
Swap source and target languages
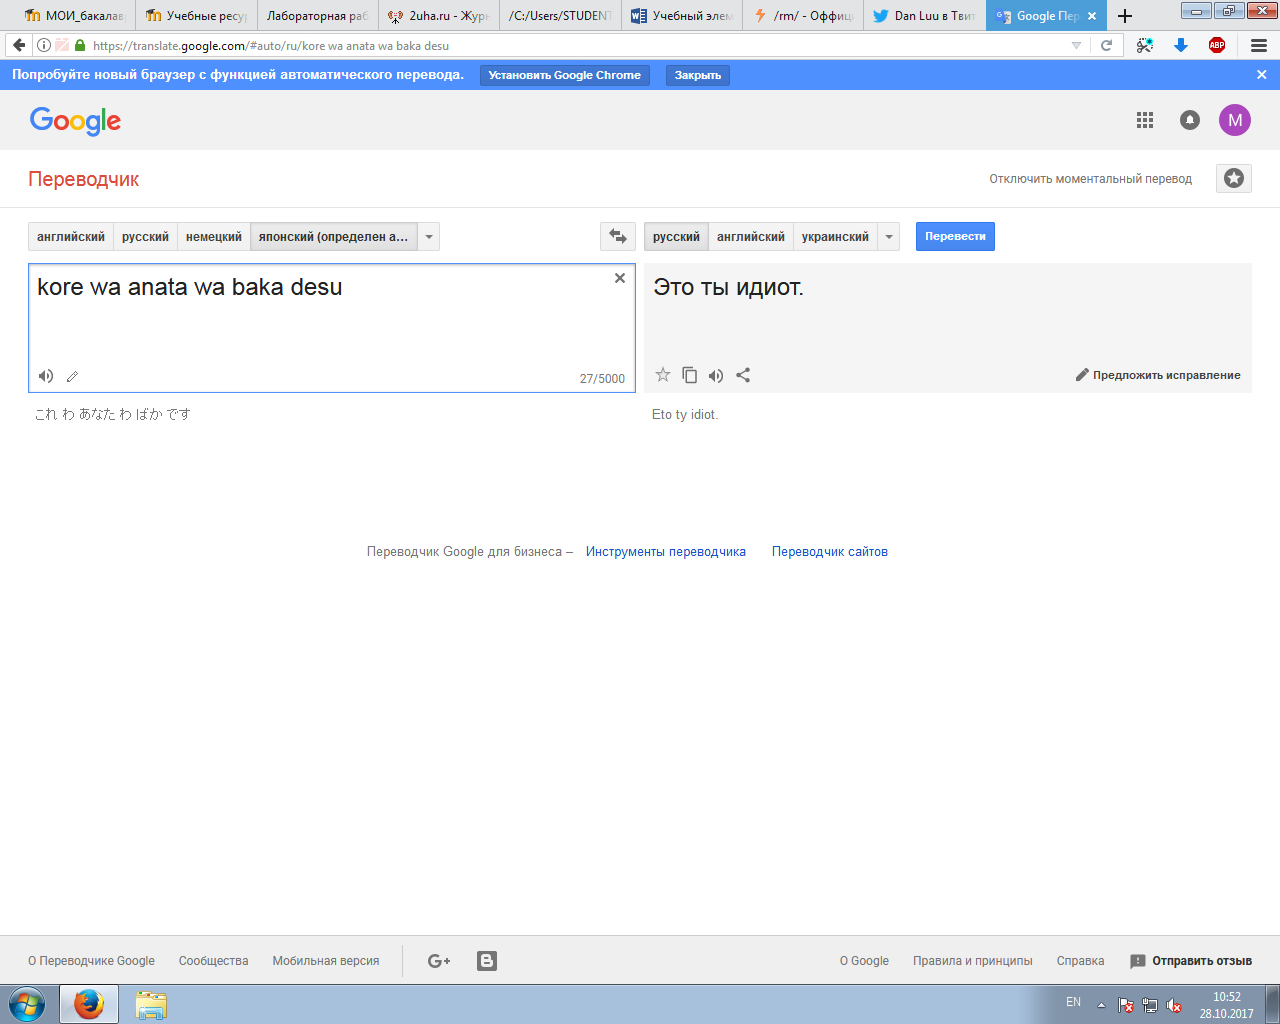pyautogui.click(x=618, y=237)
